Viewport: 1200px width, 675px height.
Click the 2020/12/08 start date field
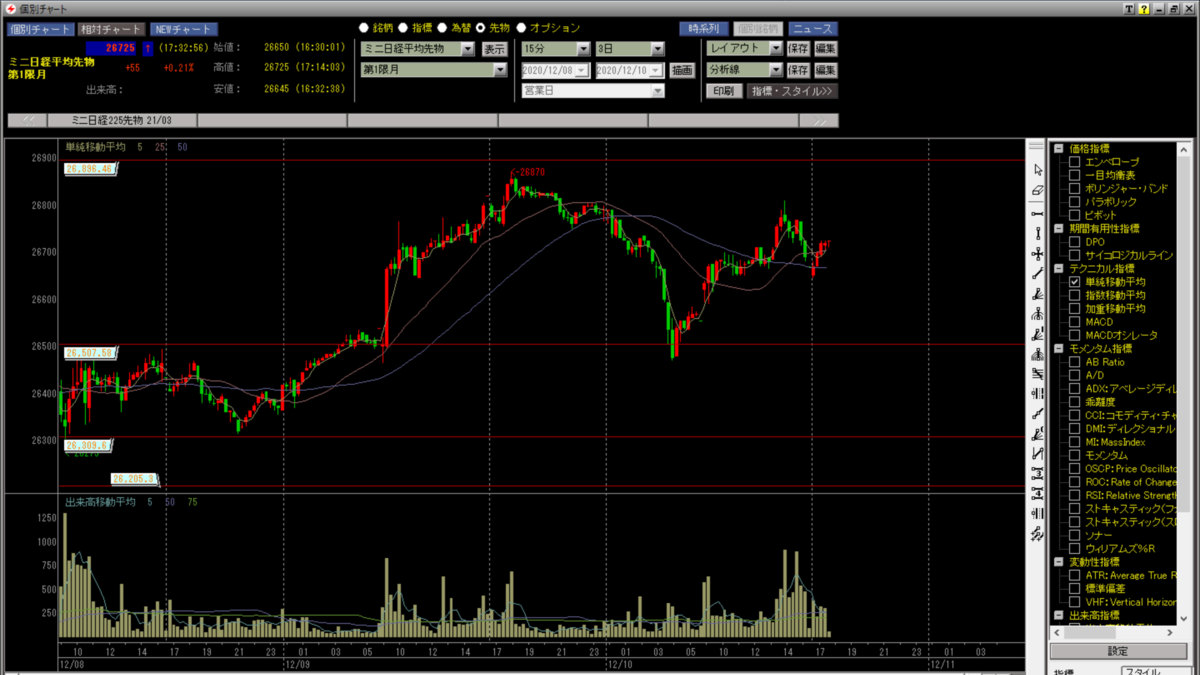[555, 70]
